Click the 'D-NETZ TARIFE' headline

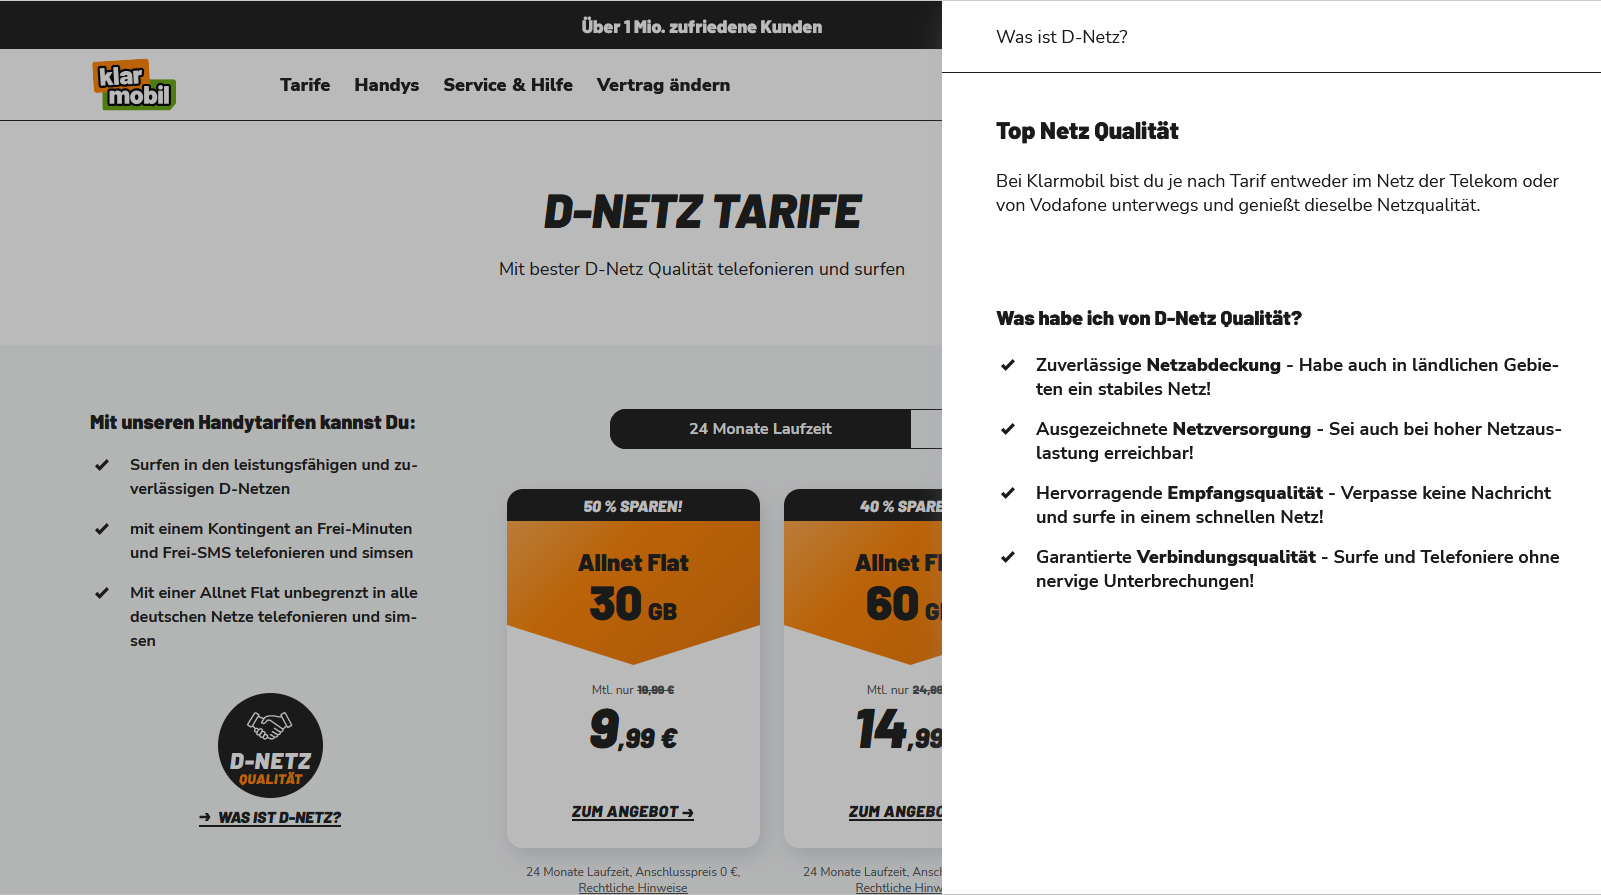[702, 212]
